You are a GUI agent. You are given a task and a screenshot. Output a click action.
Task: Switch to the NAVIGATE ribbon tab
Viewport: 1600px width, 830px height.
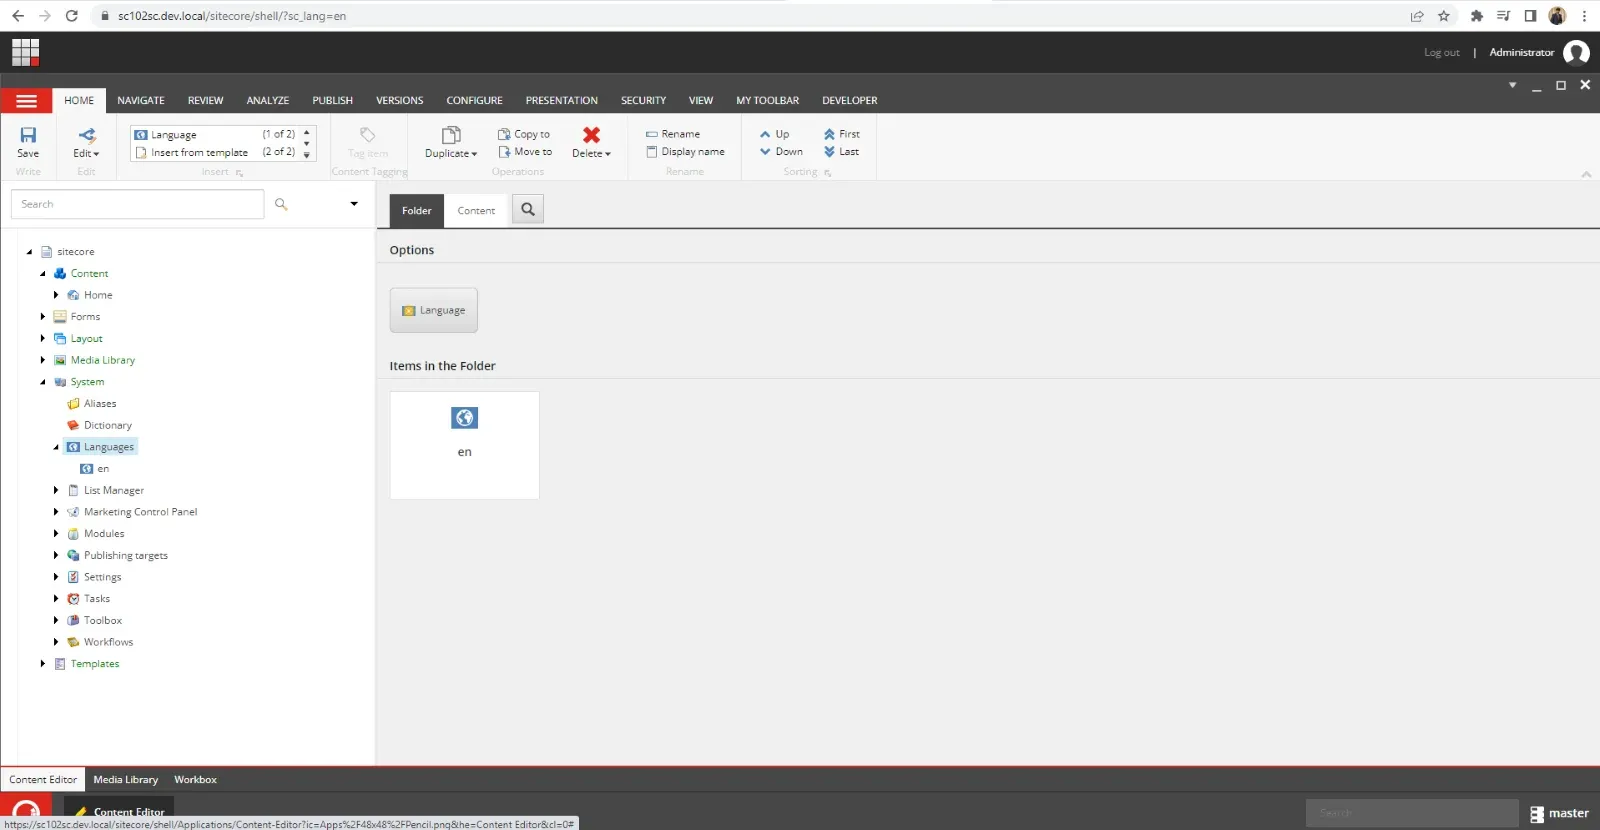141,101
